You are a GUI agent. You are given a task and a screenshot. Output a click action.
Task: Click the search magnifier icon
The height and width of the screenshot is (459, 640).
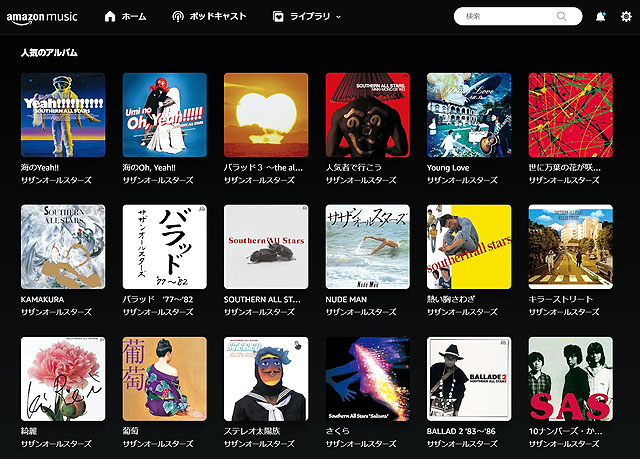coord(562,16)
